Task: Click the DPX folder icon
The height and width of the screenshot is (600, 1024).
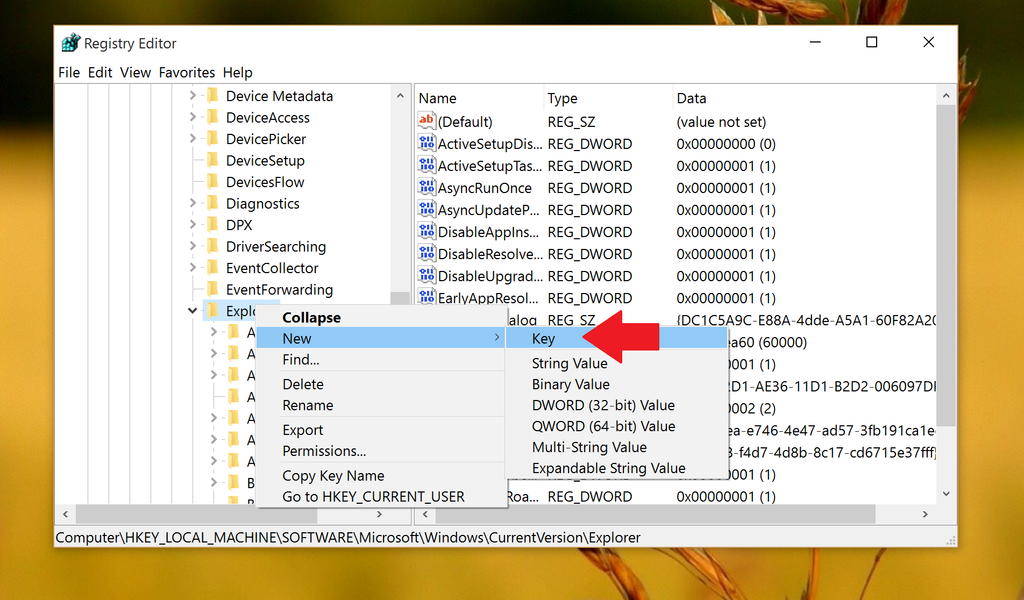Action: (x=213, y=225)
